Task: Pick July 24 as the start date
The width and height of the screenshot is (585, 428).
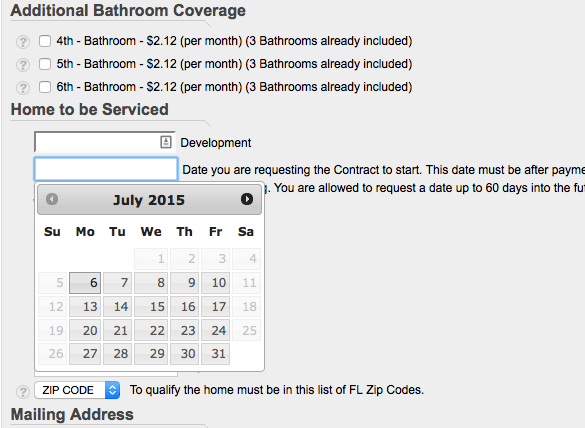Action: [215, 330]
